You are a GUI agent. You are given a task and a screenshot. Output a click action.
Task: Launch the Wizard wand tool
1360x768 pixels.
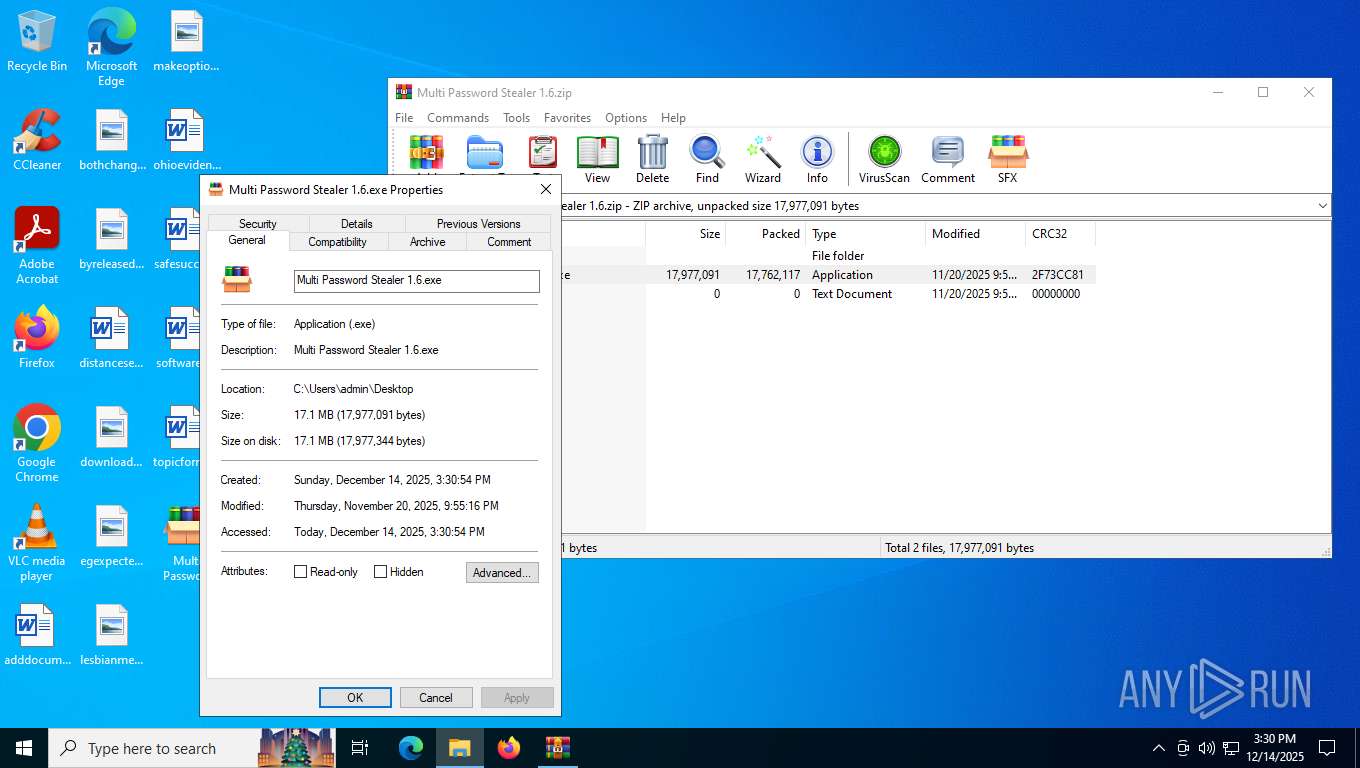(x=762, y=160)
